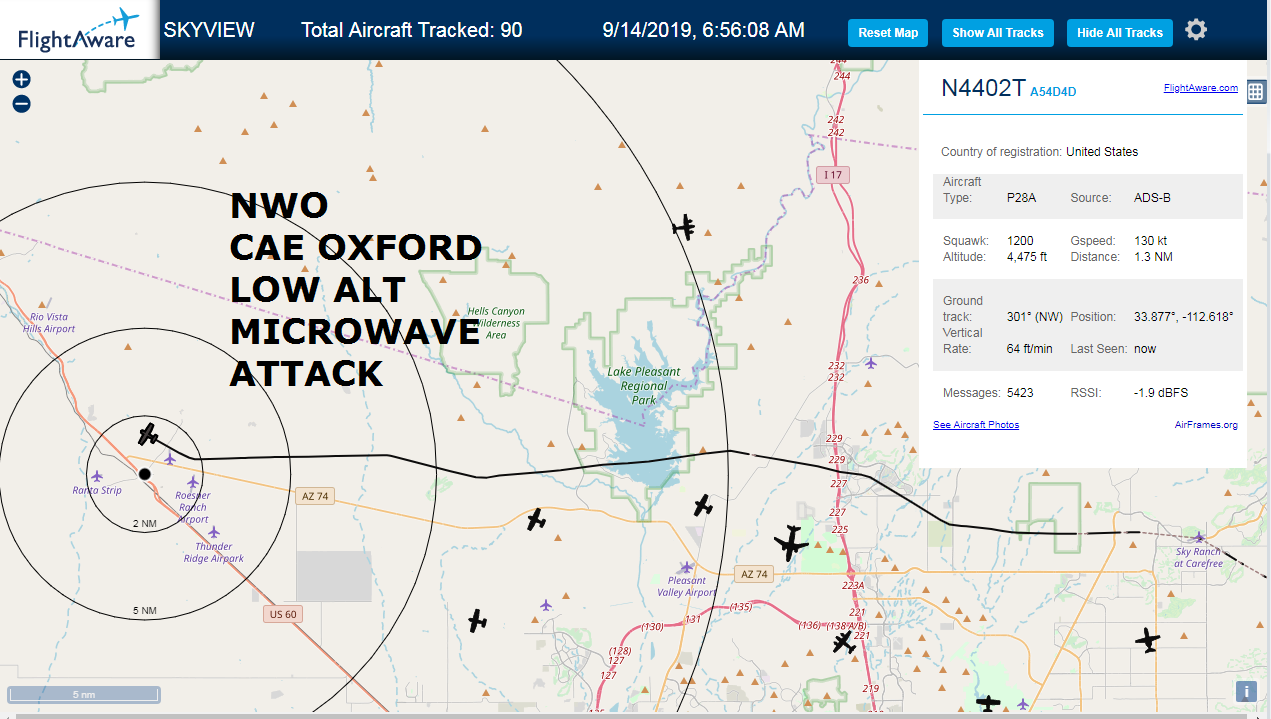The width and height of the screenshot is (1271, 719).
Task: Click the A54D4D hex code
Action: point(1053,92)
